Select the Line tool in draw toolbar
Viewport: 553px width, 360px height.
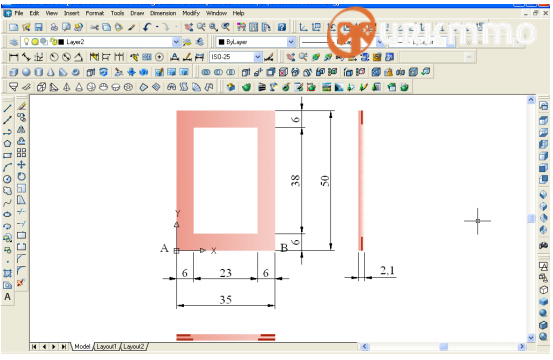tap(7, 108)
